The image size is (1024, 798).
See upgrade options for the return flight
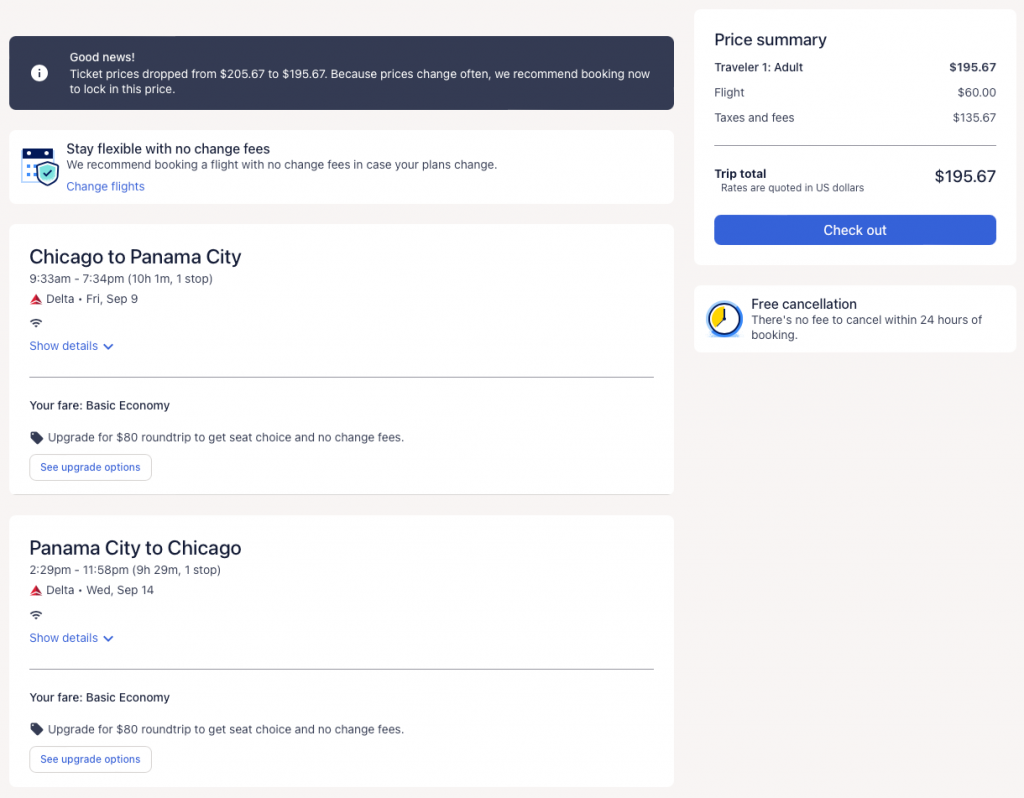tap(90, 760)
